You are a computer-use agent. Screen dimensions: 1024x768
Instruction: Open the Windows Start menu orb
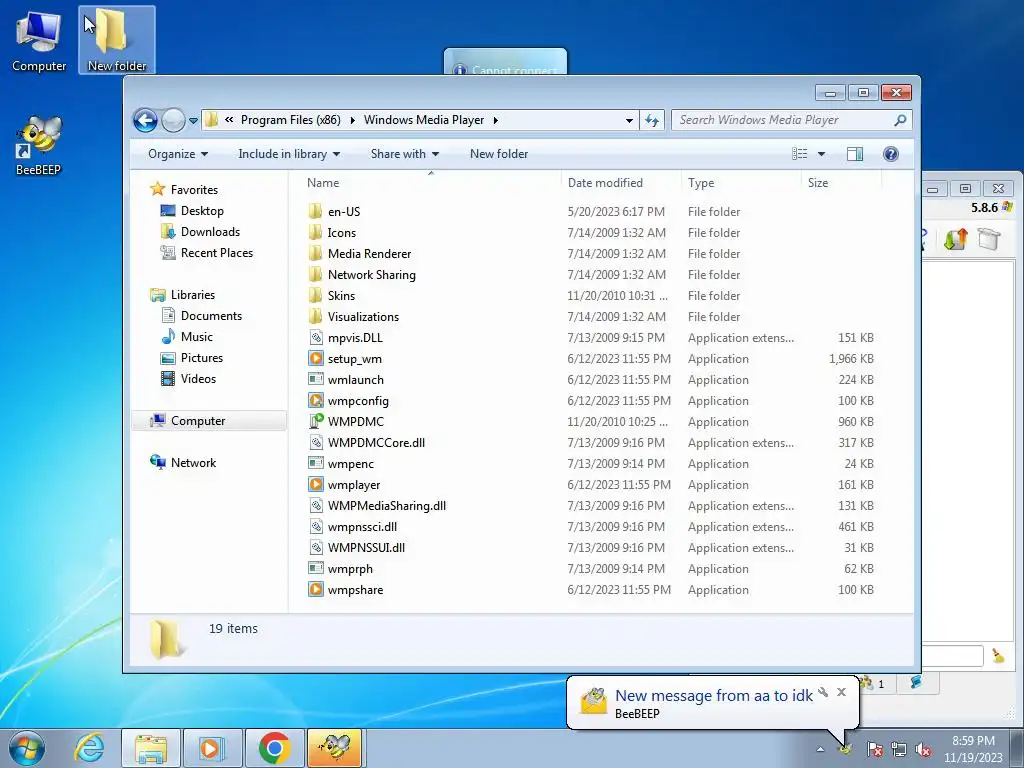point(27,748)
